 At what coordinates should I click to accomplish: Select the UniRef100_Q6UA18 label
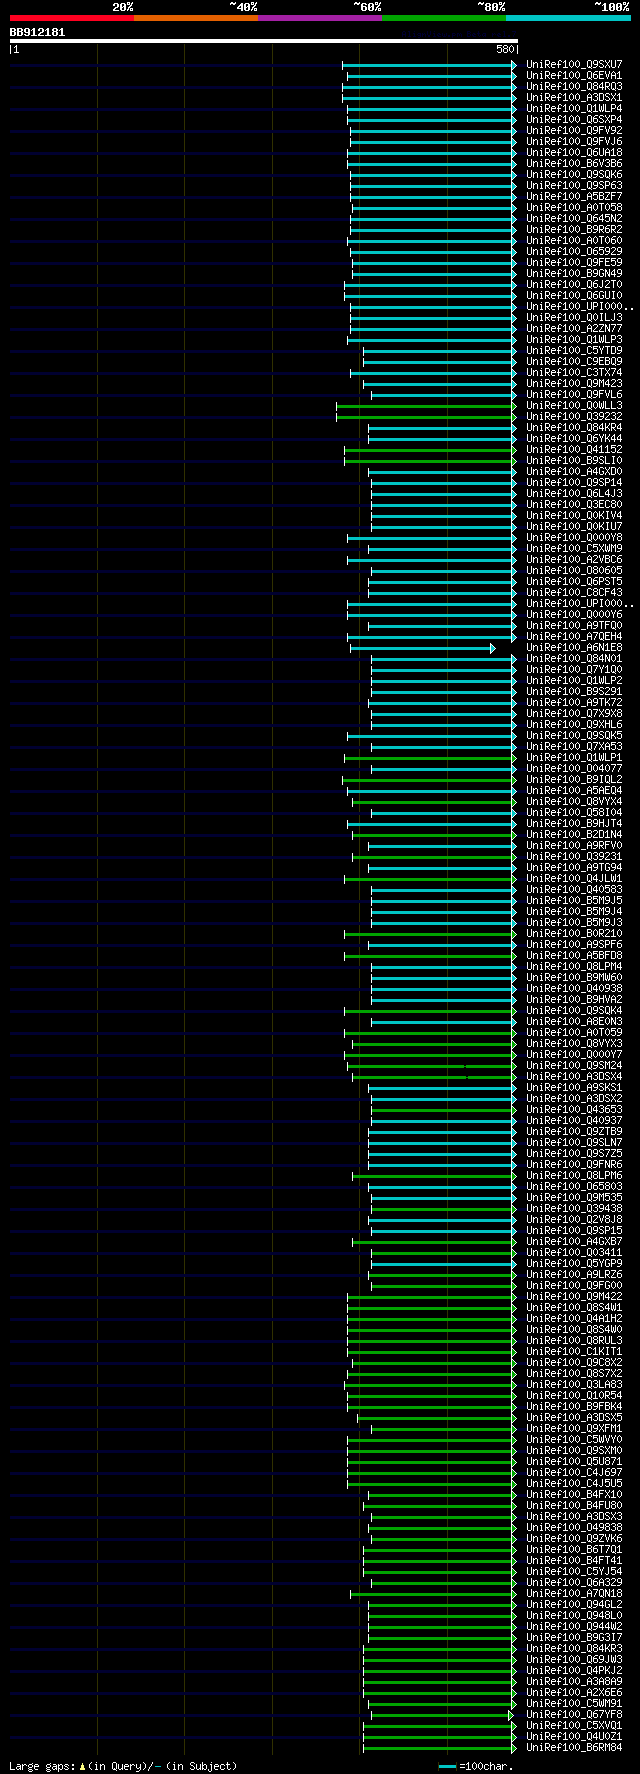574,152
